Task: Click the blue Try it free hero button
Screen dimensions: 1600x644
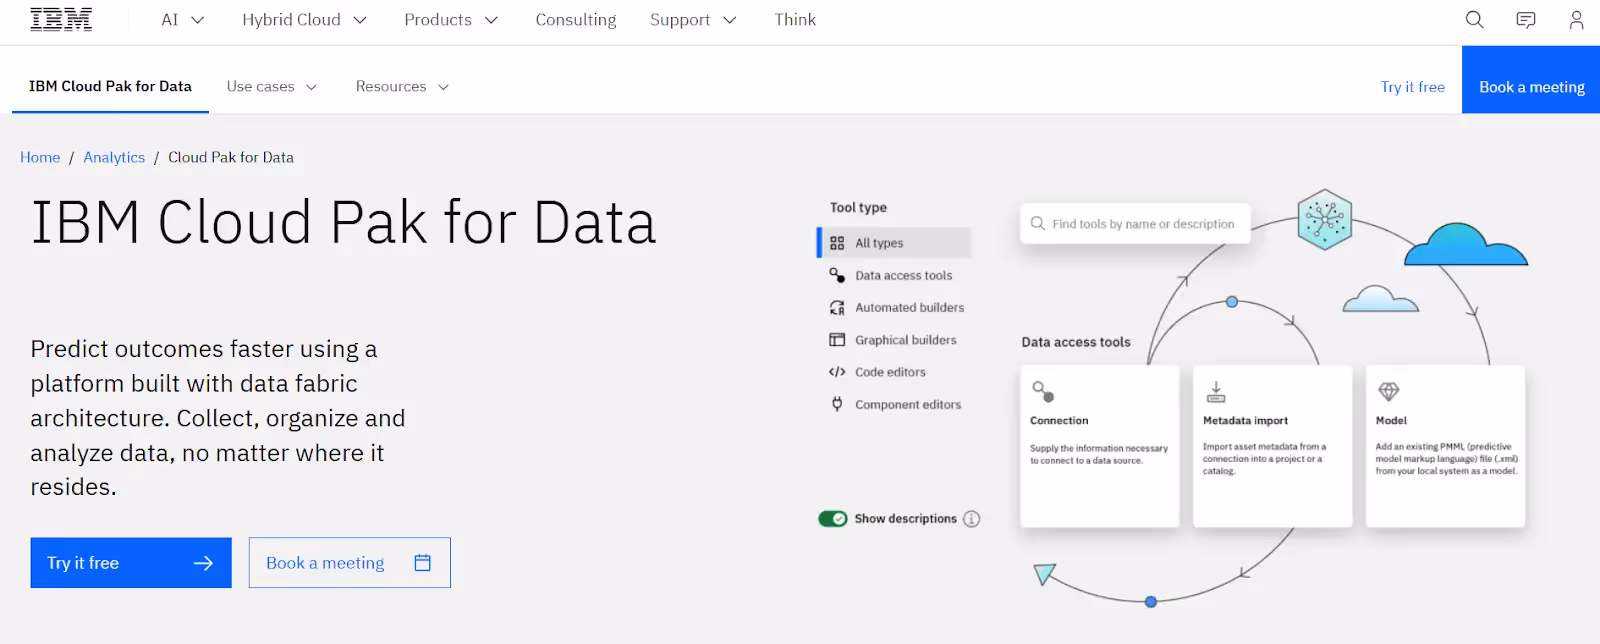Action: (x=131, y=563)
